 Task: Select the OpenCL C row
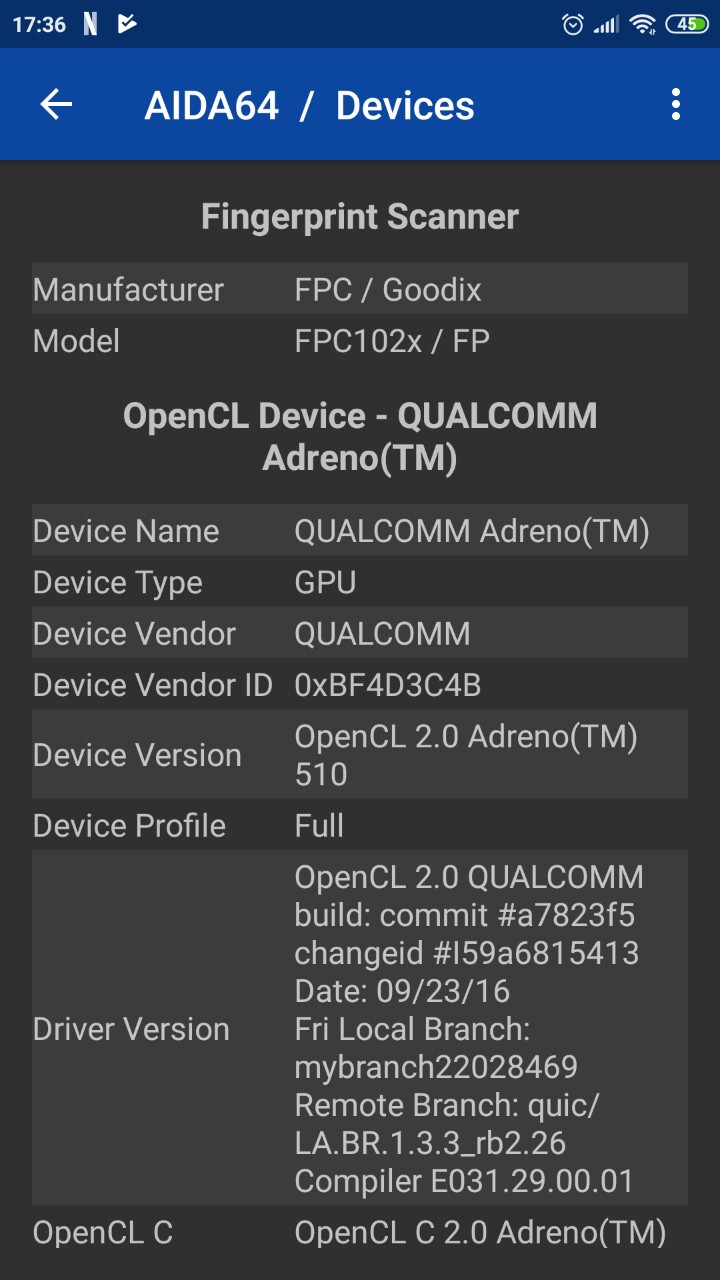click(x=360, y=1233)
